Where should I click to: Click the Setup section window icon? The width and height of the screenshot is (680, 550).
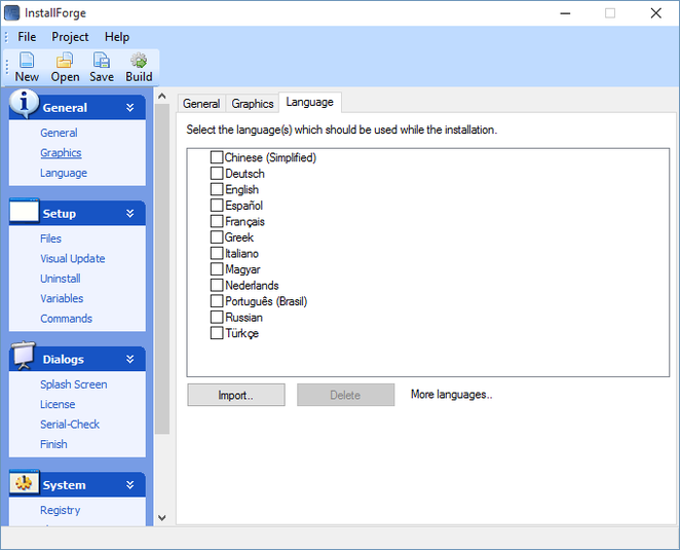click(x=24, y=210)
